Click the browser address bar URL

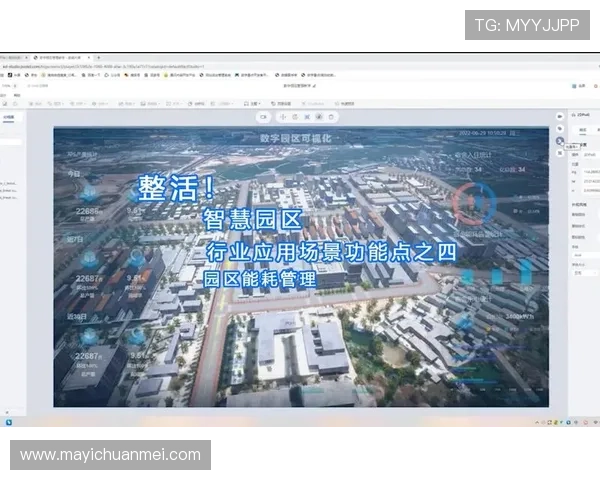pyautogui.click(x=103, y=67)
